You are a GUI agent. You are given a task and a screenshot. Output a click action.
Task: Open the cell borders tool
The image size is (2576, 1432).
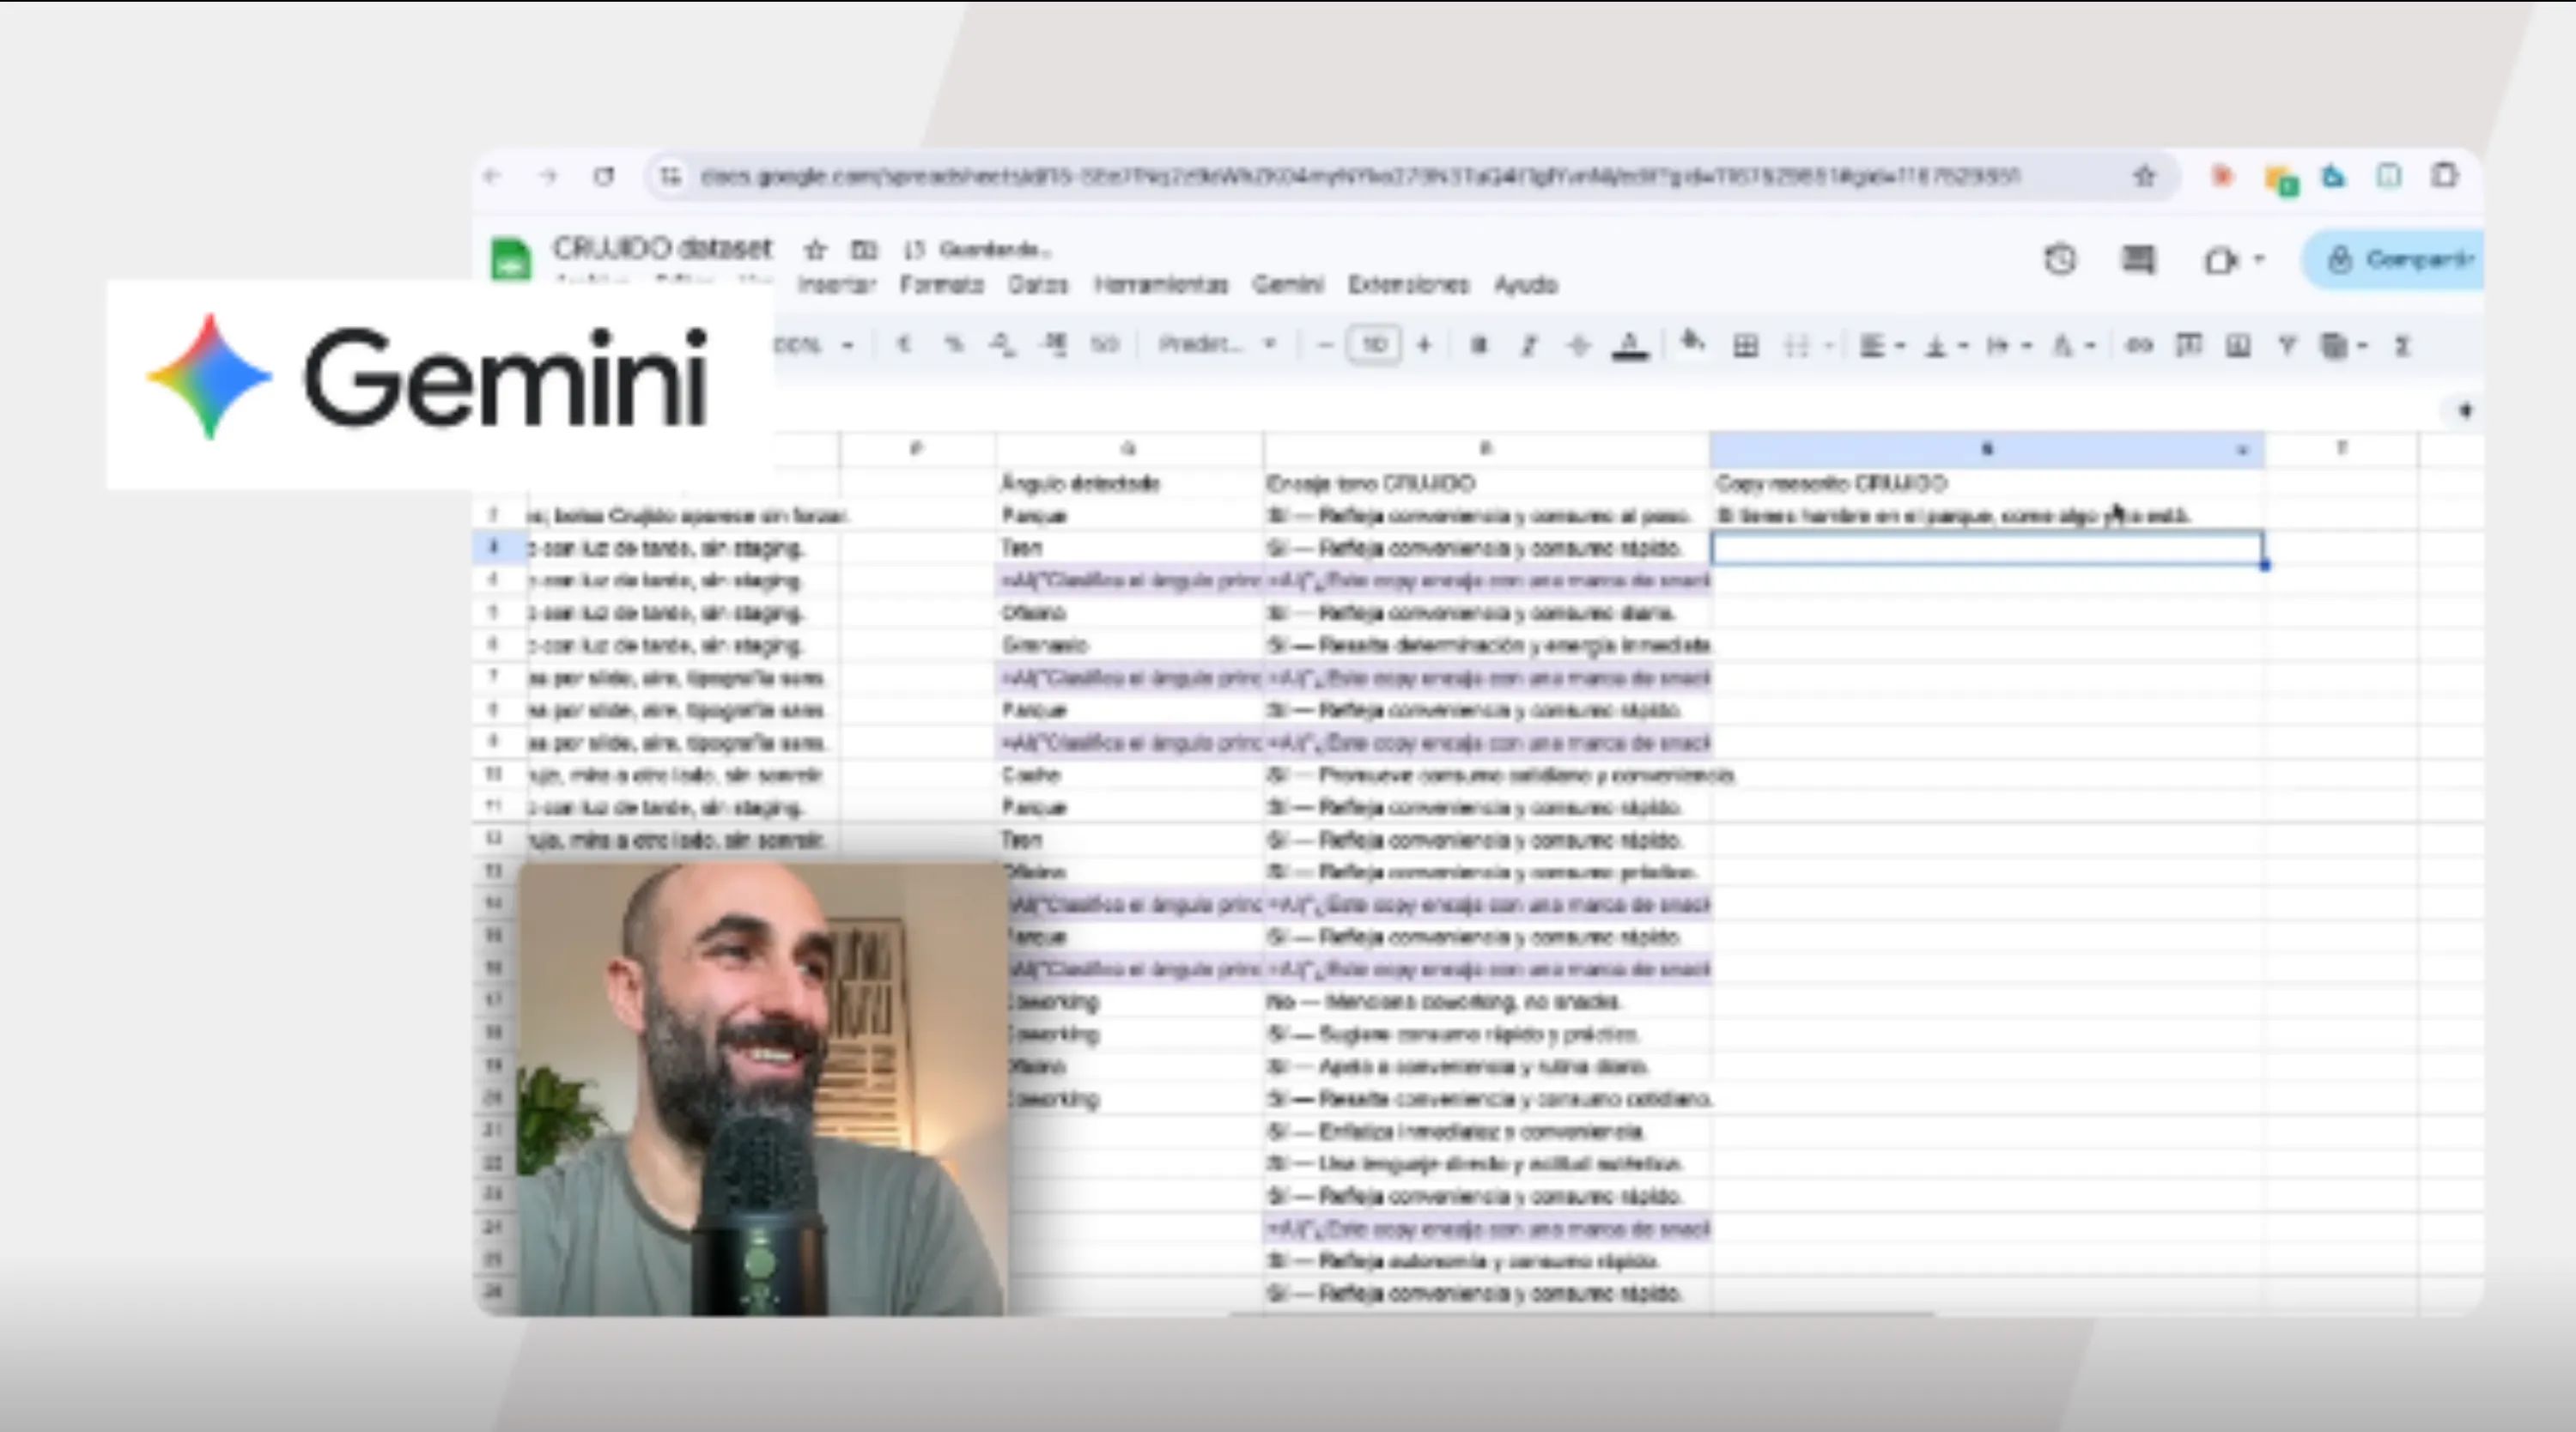pos(1746,346)
